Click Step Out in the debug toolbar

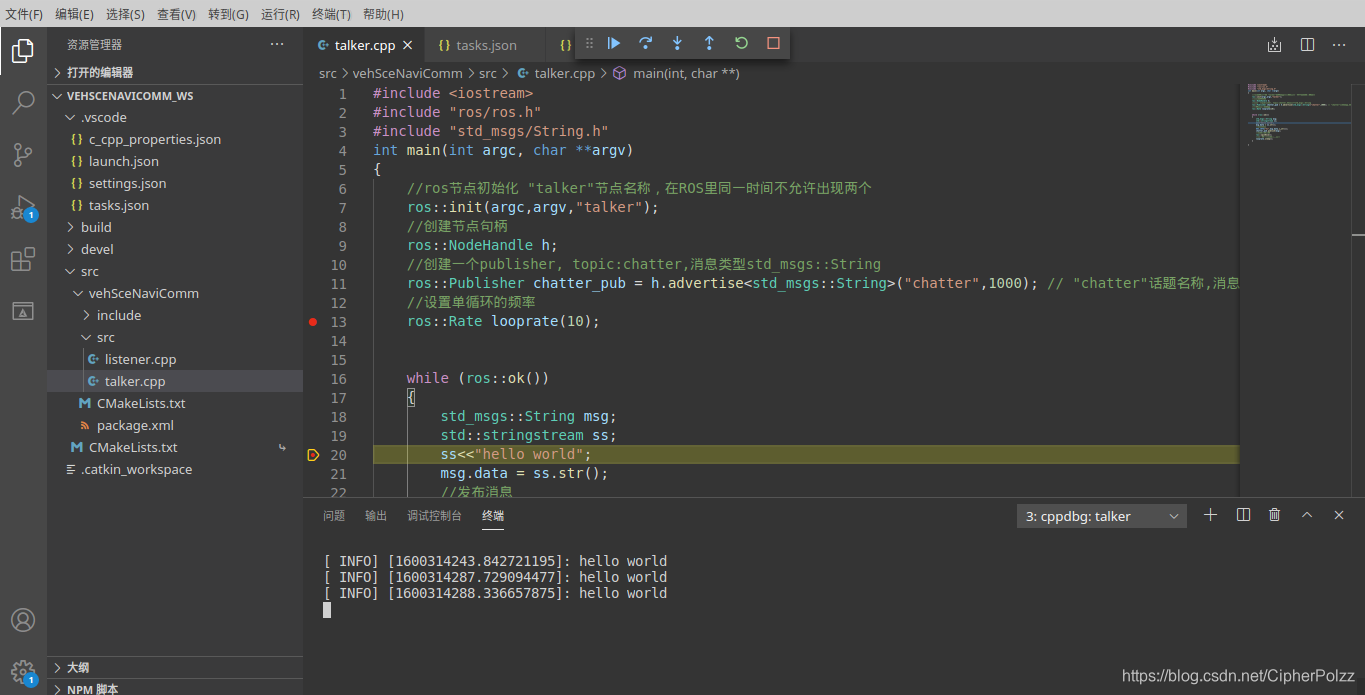pos(709,43)
